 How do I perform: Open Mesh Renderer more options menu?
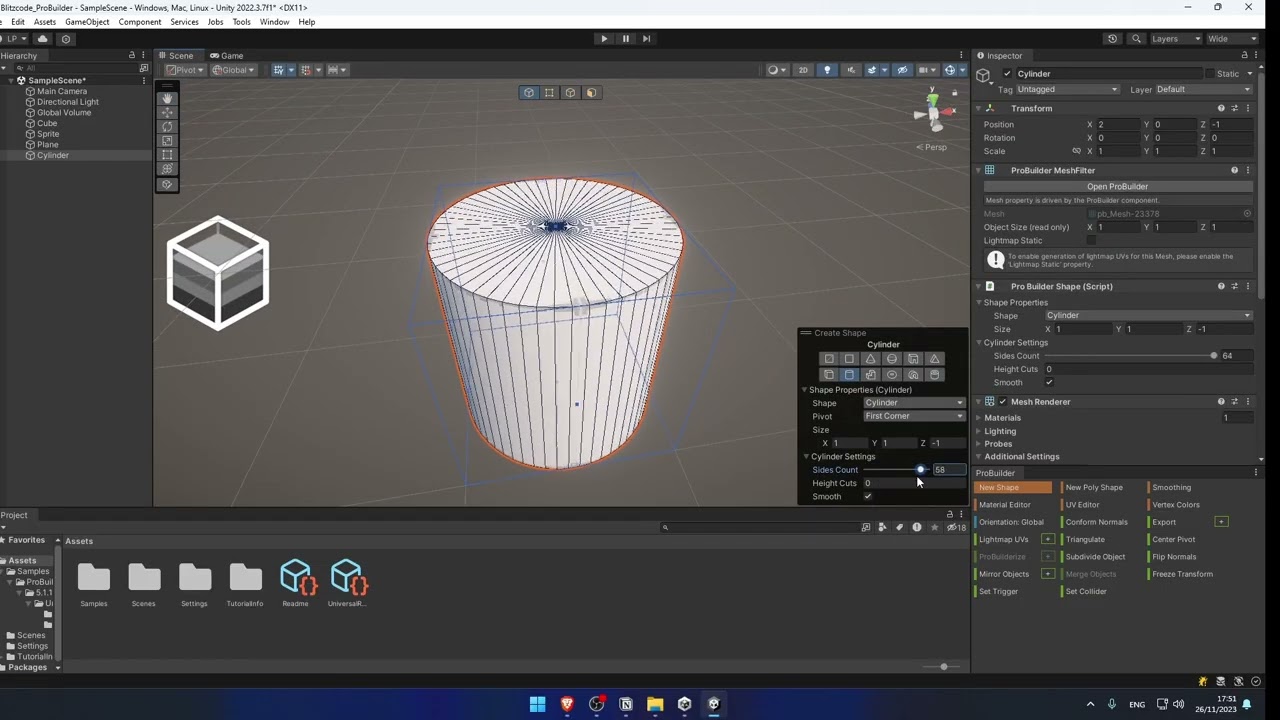[x=1247, y=402]
